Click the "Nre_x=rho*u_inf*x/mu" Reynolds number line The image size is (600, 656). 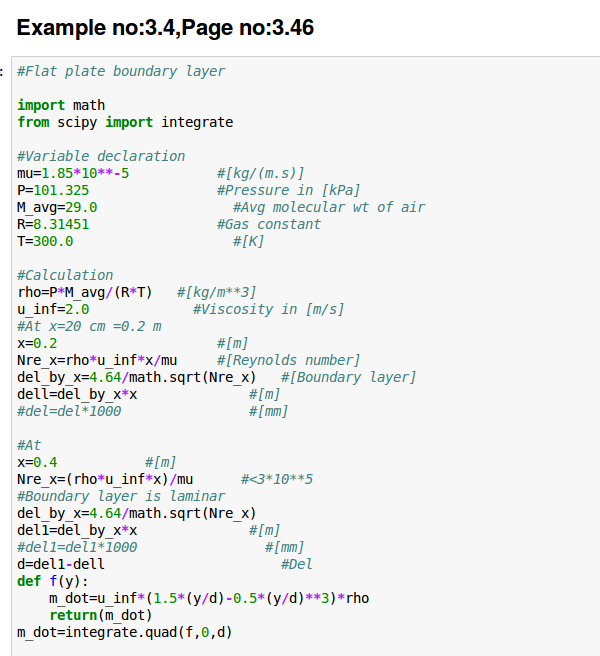point(97,360)
